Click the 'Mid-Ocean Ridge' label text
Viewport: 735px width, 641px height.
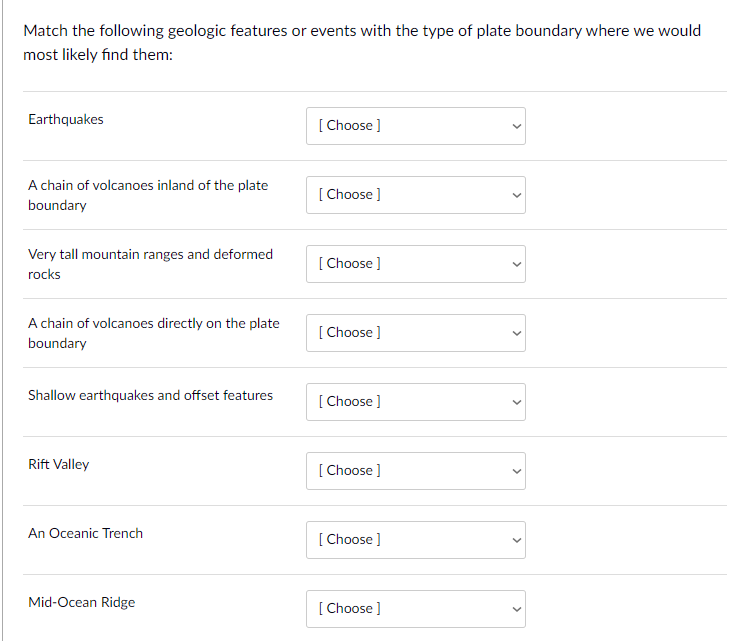(x=82, y=603)
